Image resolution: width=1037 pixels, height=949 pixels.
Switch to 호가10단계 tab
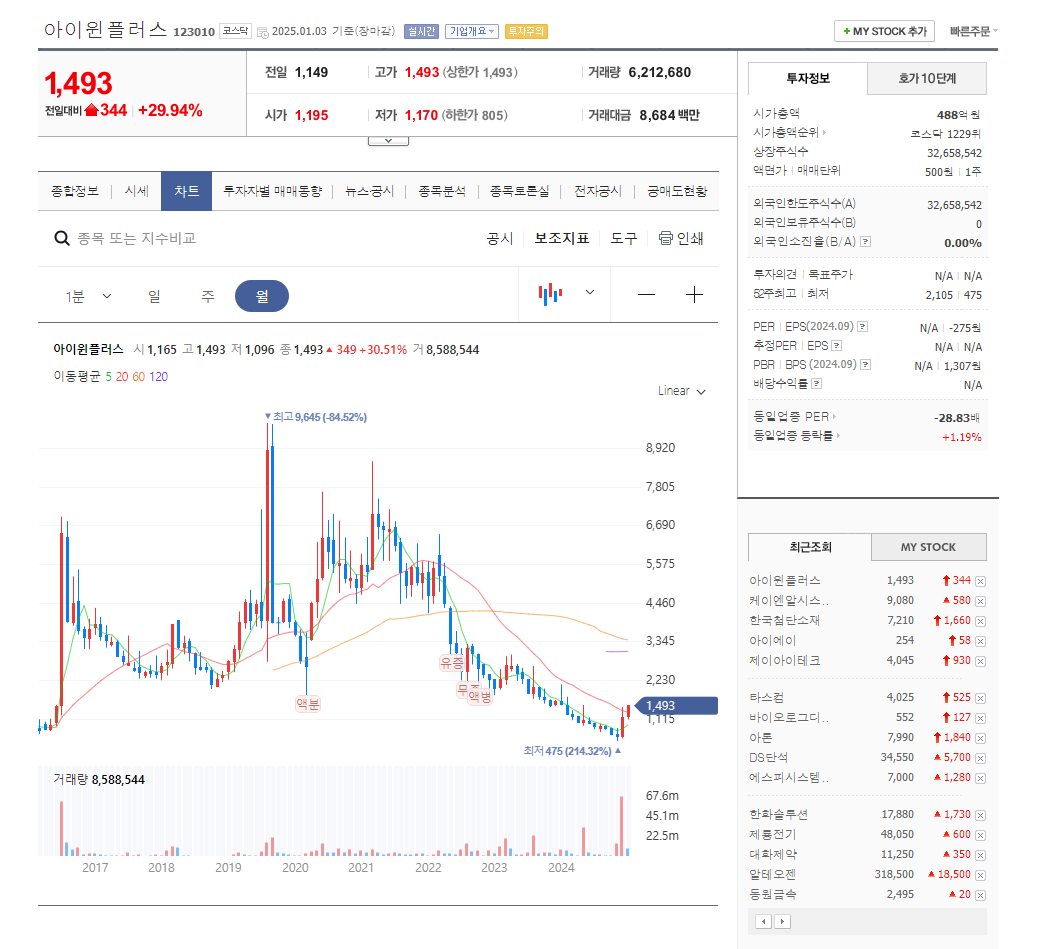coord(927,79)
